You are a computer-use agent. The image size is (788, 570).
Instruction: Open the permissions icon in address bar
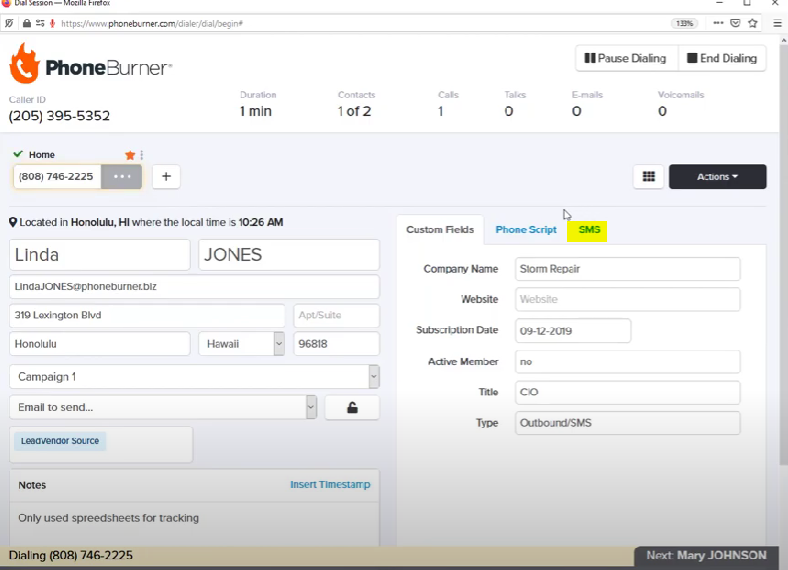40,23
